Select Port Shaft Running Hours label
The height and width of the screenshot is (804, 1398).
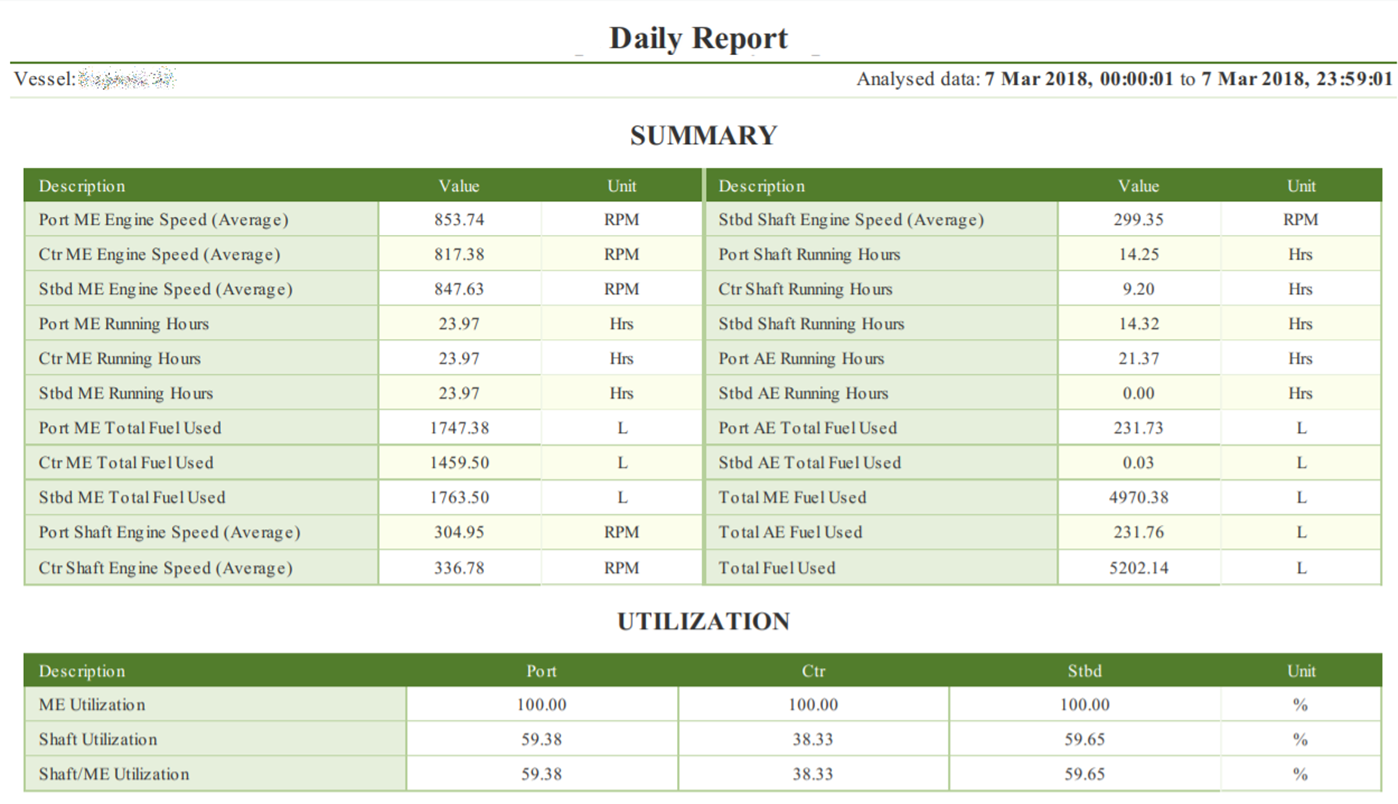pyautogui.click(x=809, y=255)
